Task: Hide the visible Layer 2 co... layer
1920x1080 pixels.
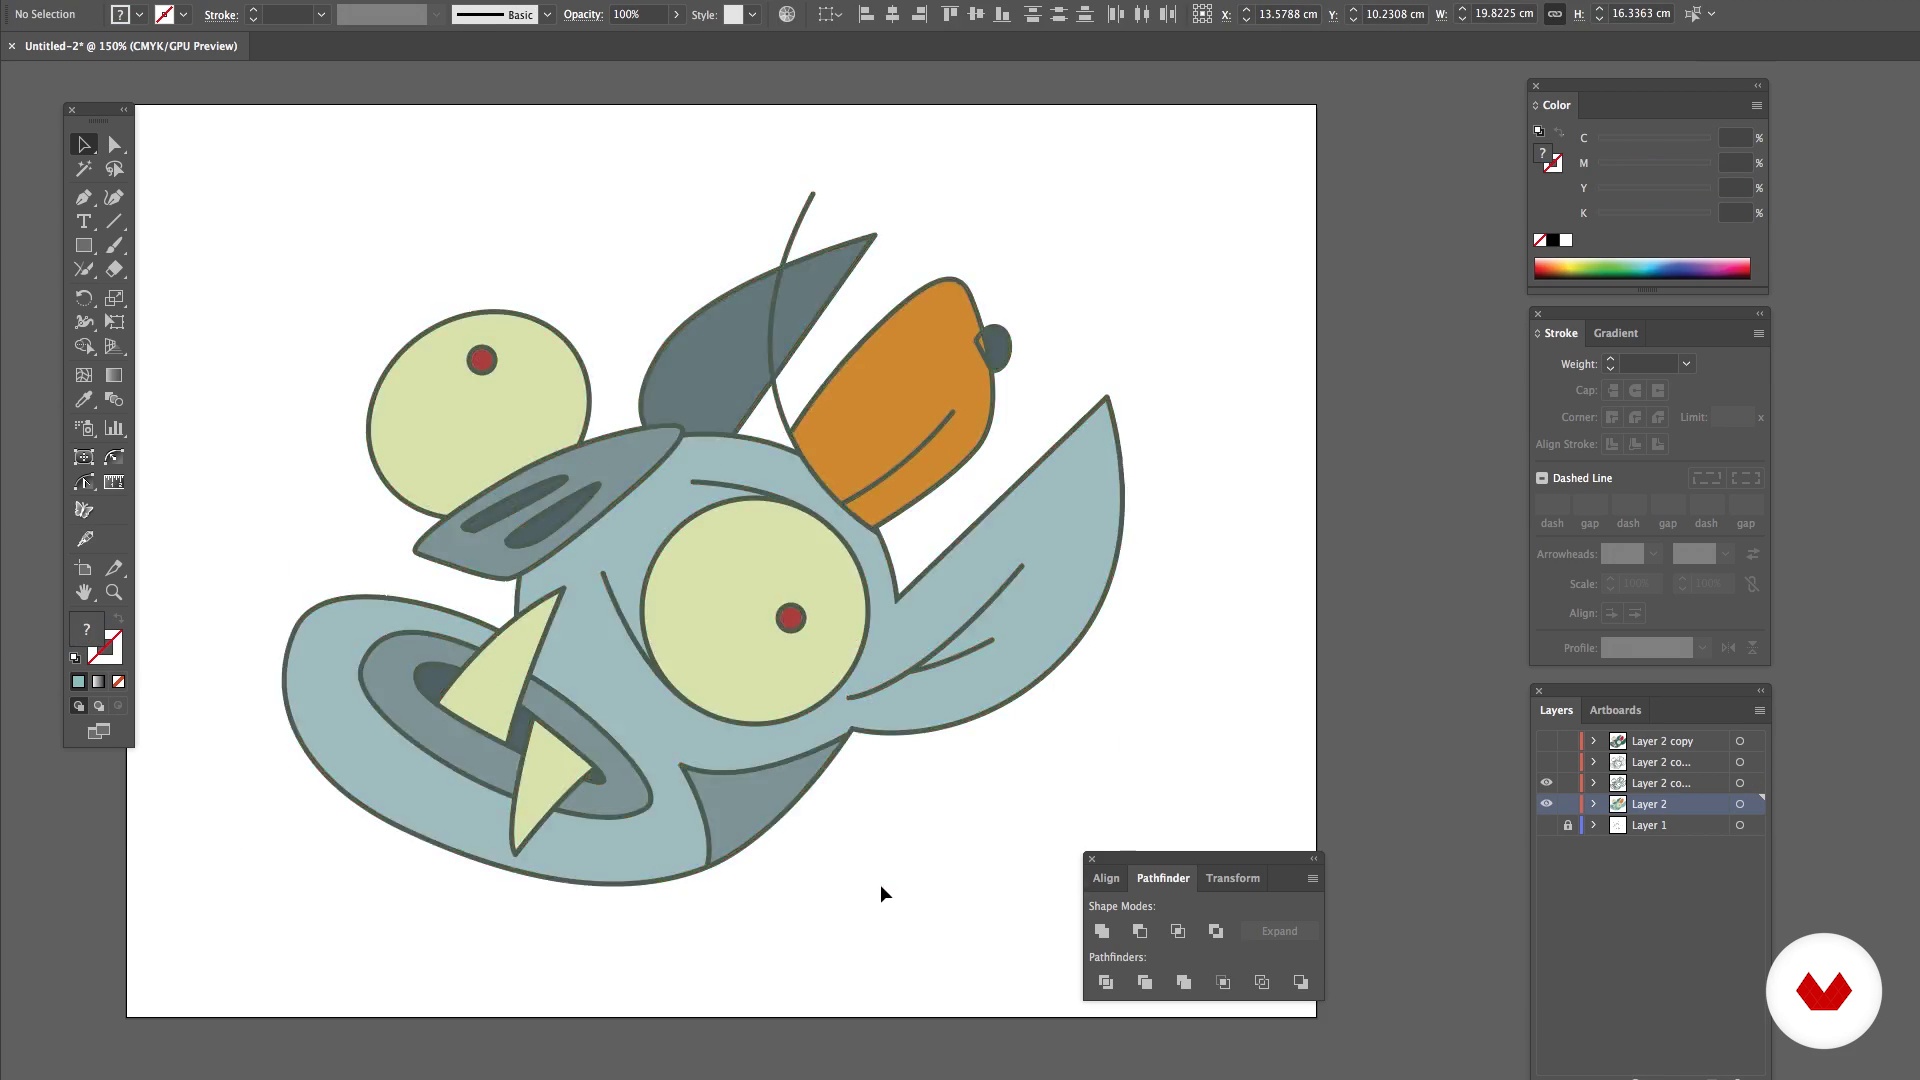Action: pyautogui.click(x=1546, y=783)
